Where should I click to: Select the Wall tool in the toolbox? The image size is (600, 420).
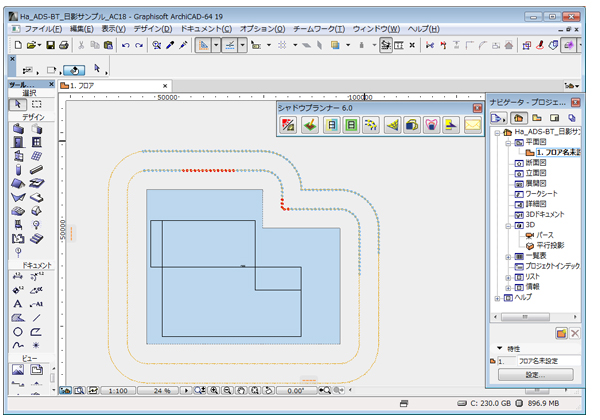tap(18, 129)
